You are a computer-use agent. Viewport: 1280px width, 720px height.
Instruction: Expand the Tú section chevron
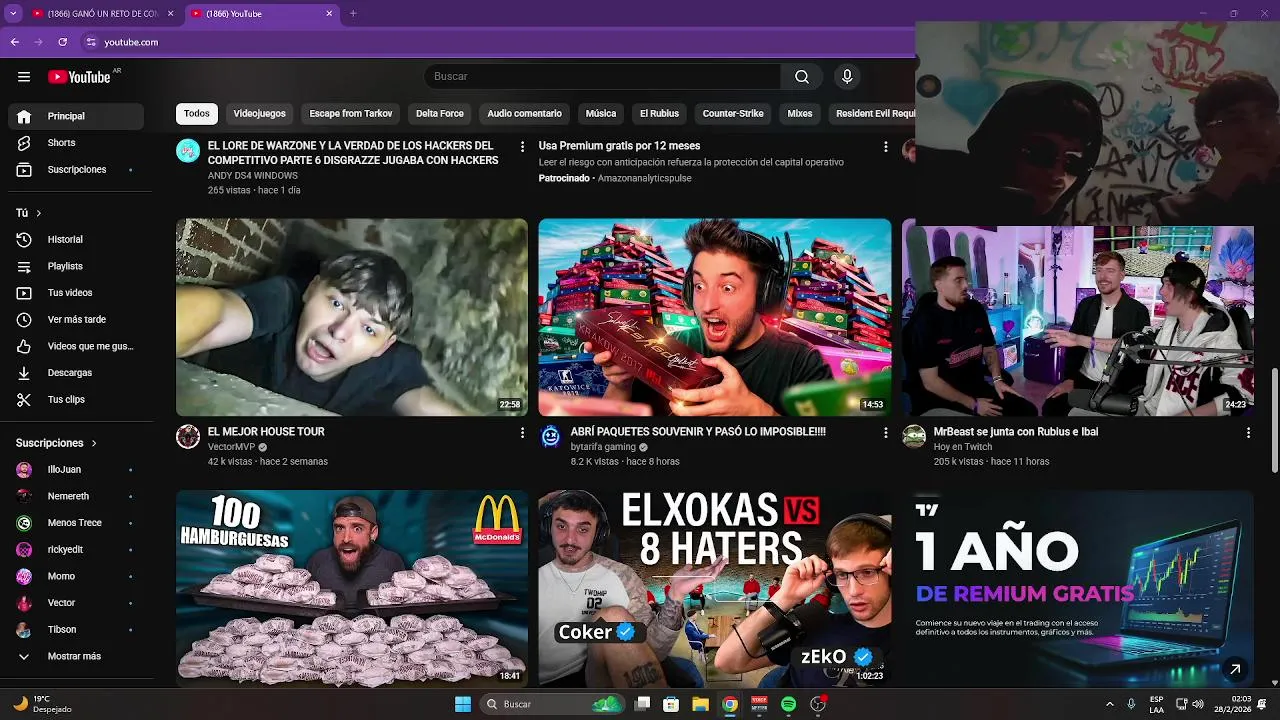pyautogui.click(x=39, y=213)
